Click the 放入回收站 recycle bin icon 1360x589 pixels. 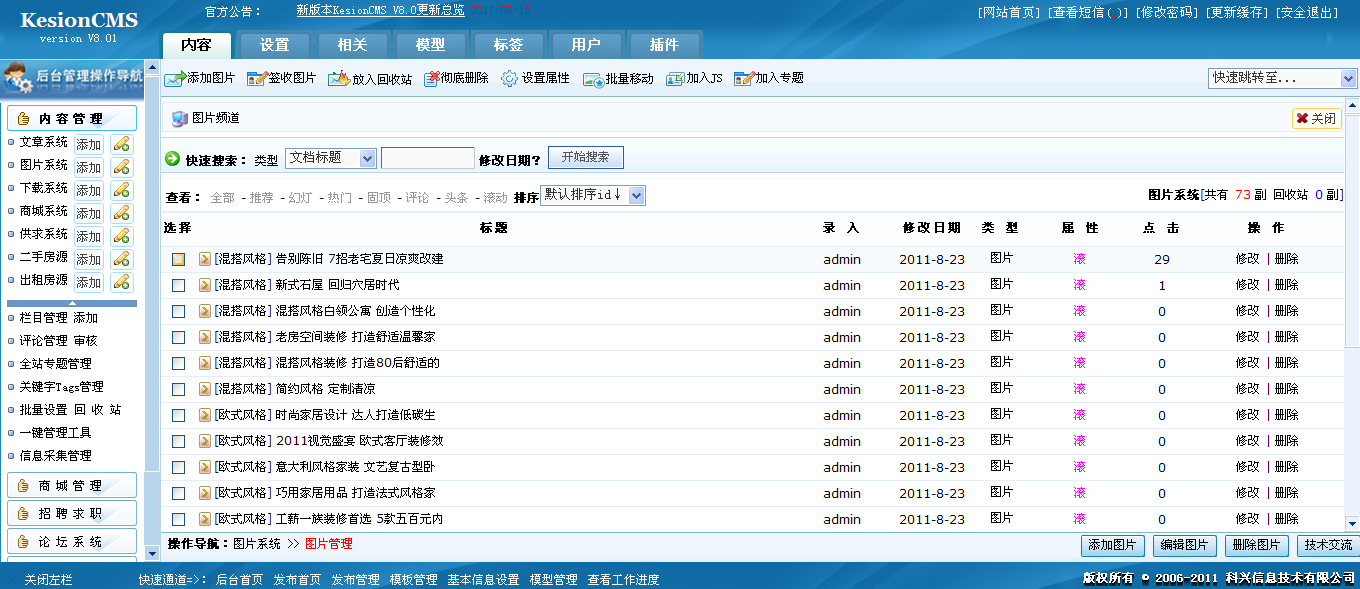coord(339,78)
